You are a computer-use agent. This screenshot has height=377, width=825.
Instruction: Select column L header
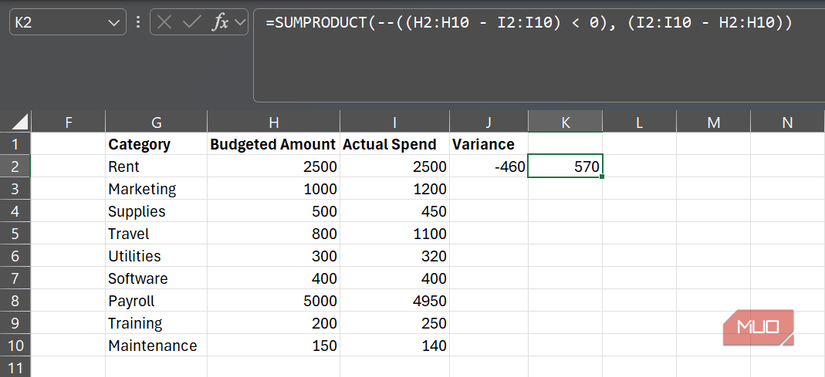coord(639,122)
